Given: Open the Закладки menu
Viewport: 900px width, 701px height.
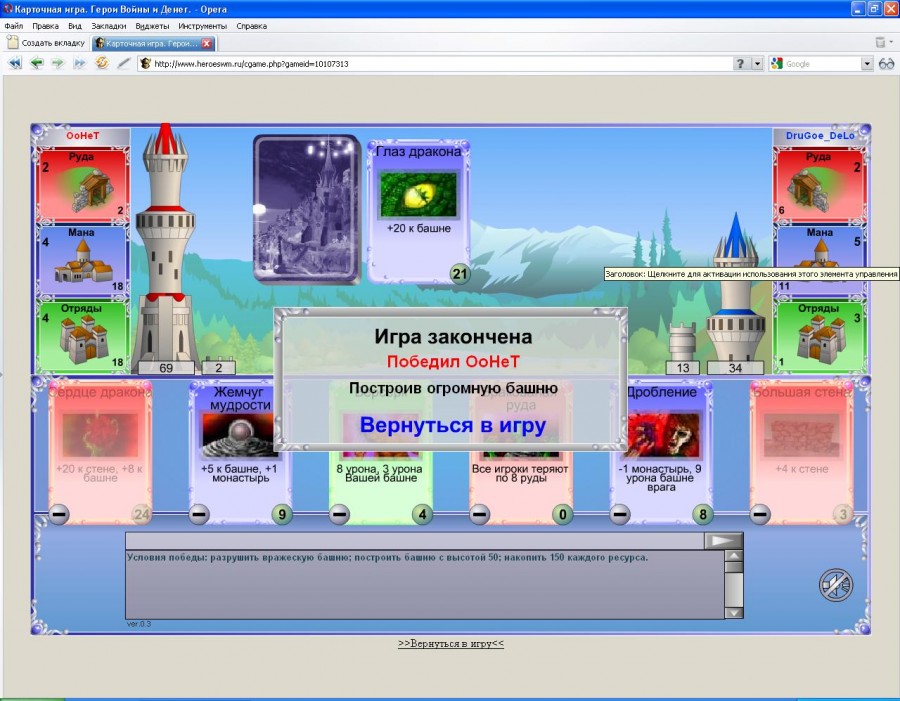Looking at the screenshot, I should [108, 26].
